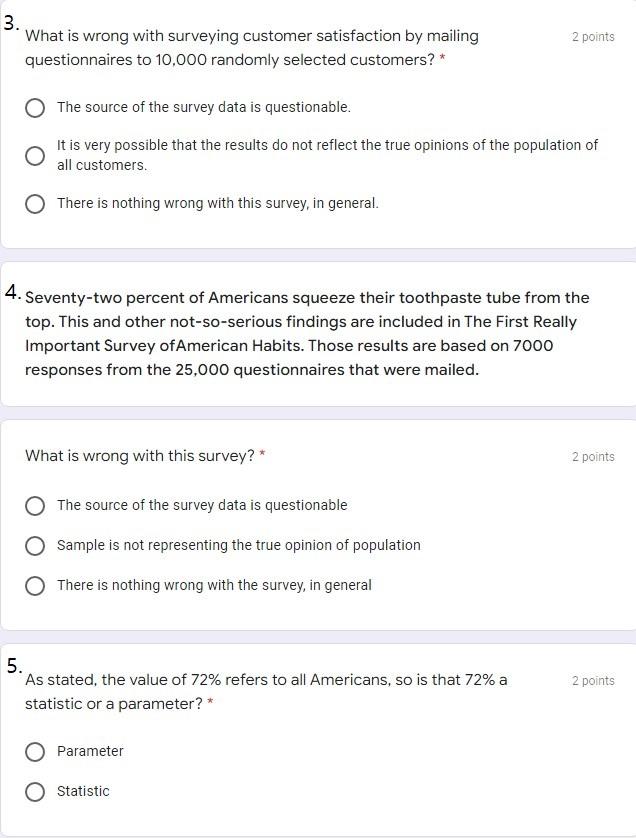Screen dimensions: 636x838
Task: Click the 'Parameter' answer label
Action: click(x=90, y=751)
